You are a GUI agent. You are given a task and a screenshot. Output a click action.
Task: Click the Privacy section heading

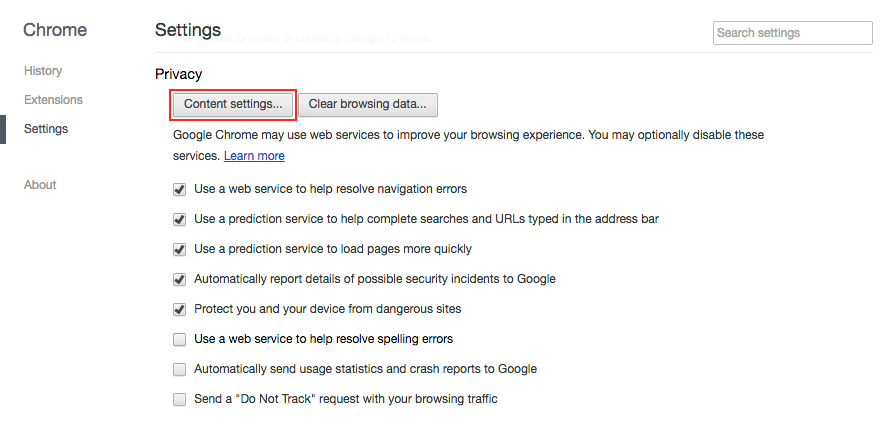(178, 74)
